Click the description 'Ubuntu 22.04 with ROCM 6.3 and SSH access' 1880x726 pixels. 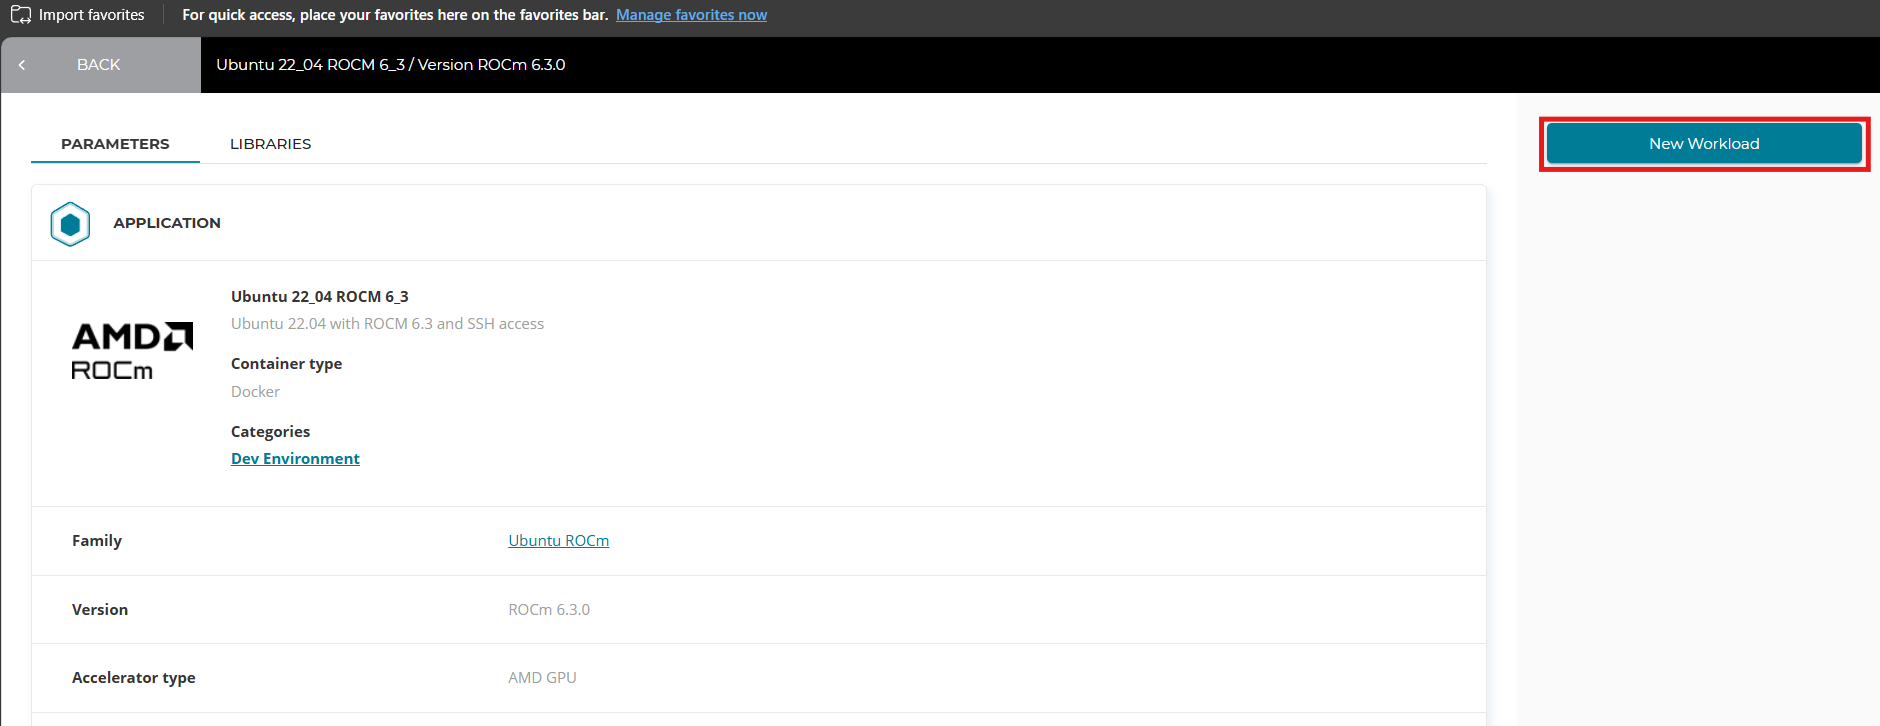click(387, 324)
